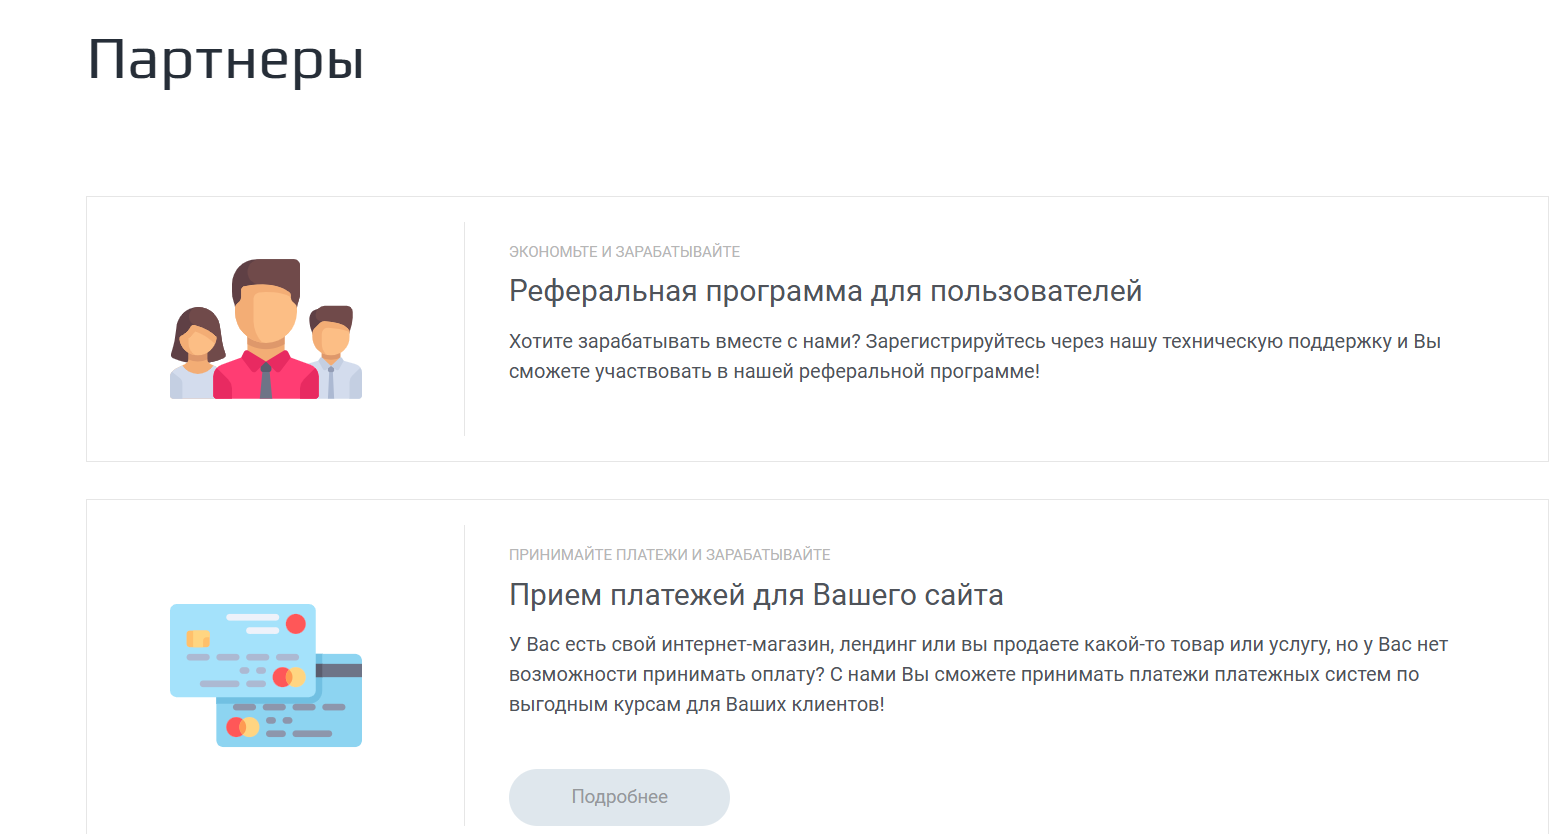
Task: Click the payment acceptance description paragraph
Action: [x=978, y=674]
